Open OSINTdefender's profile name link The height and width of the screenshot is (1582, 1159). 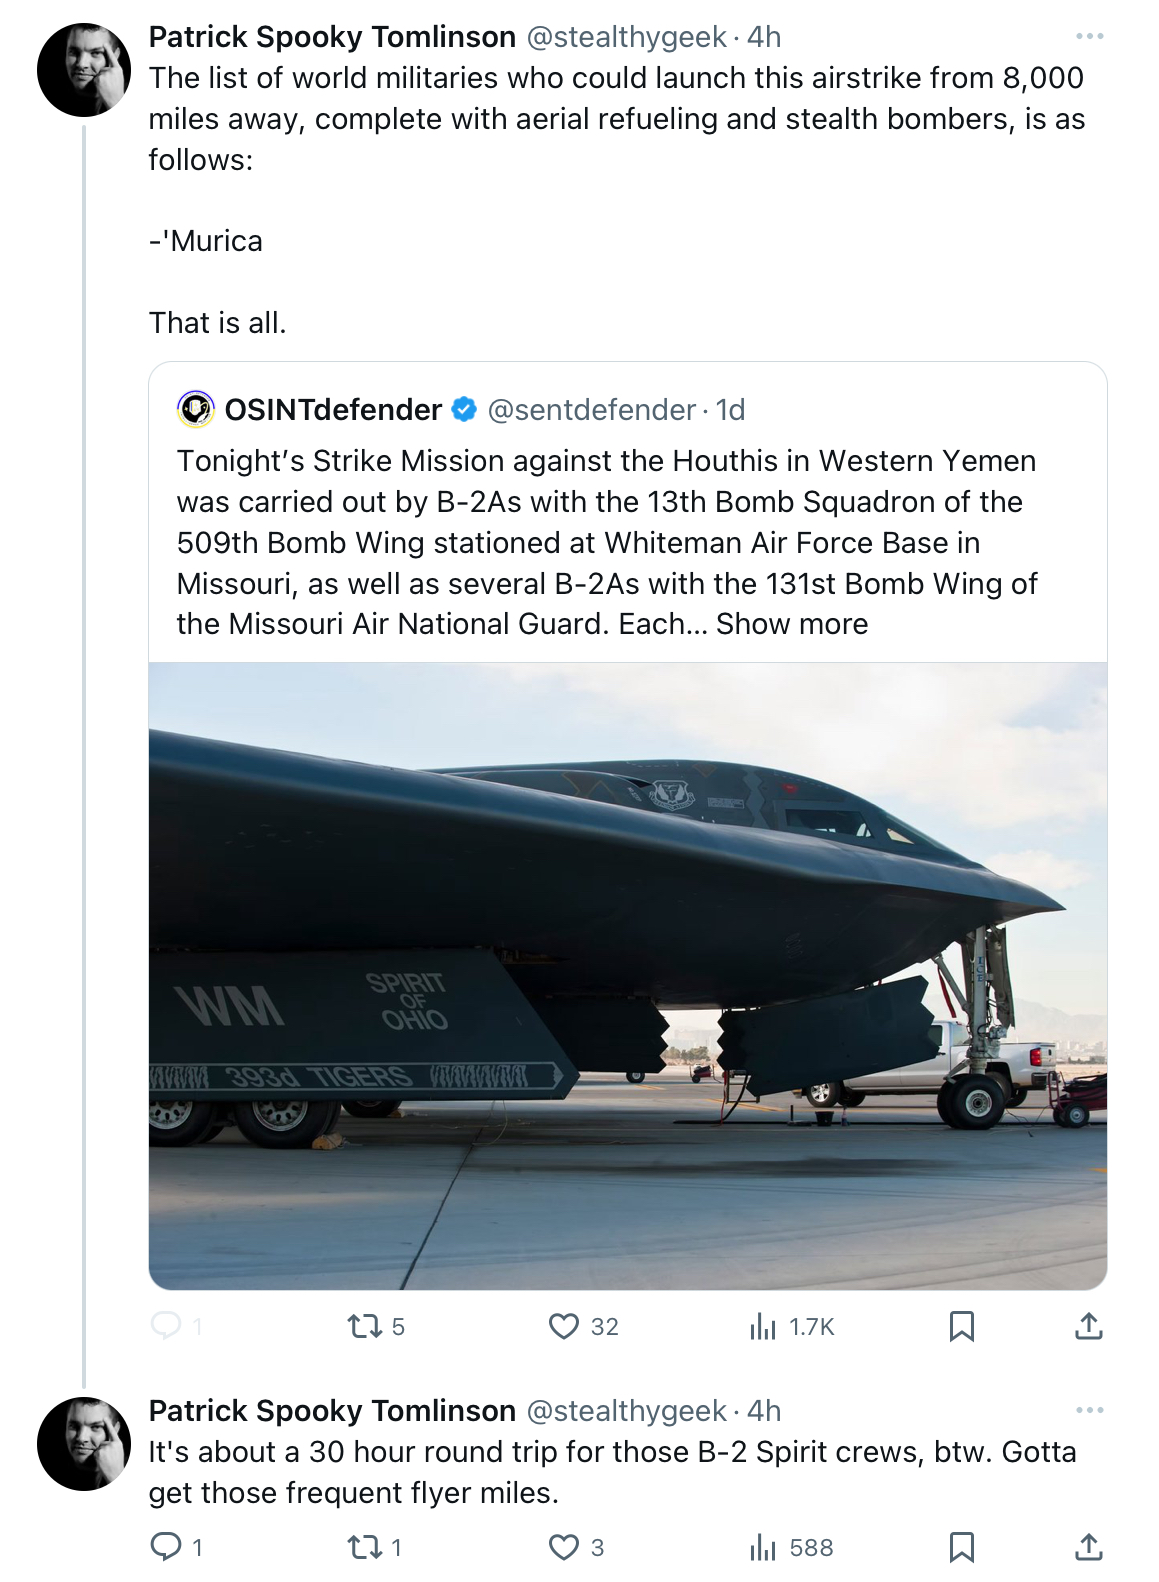(x=333, y=410)
